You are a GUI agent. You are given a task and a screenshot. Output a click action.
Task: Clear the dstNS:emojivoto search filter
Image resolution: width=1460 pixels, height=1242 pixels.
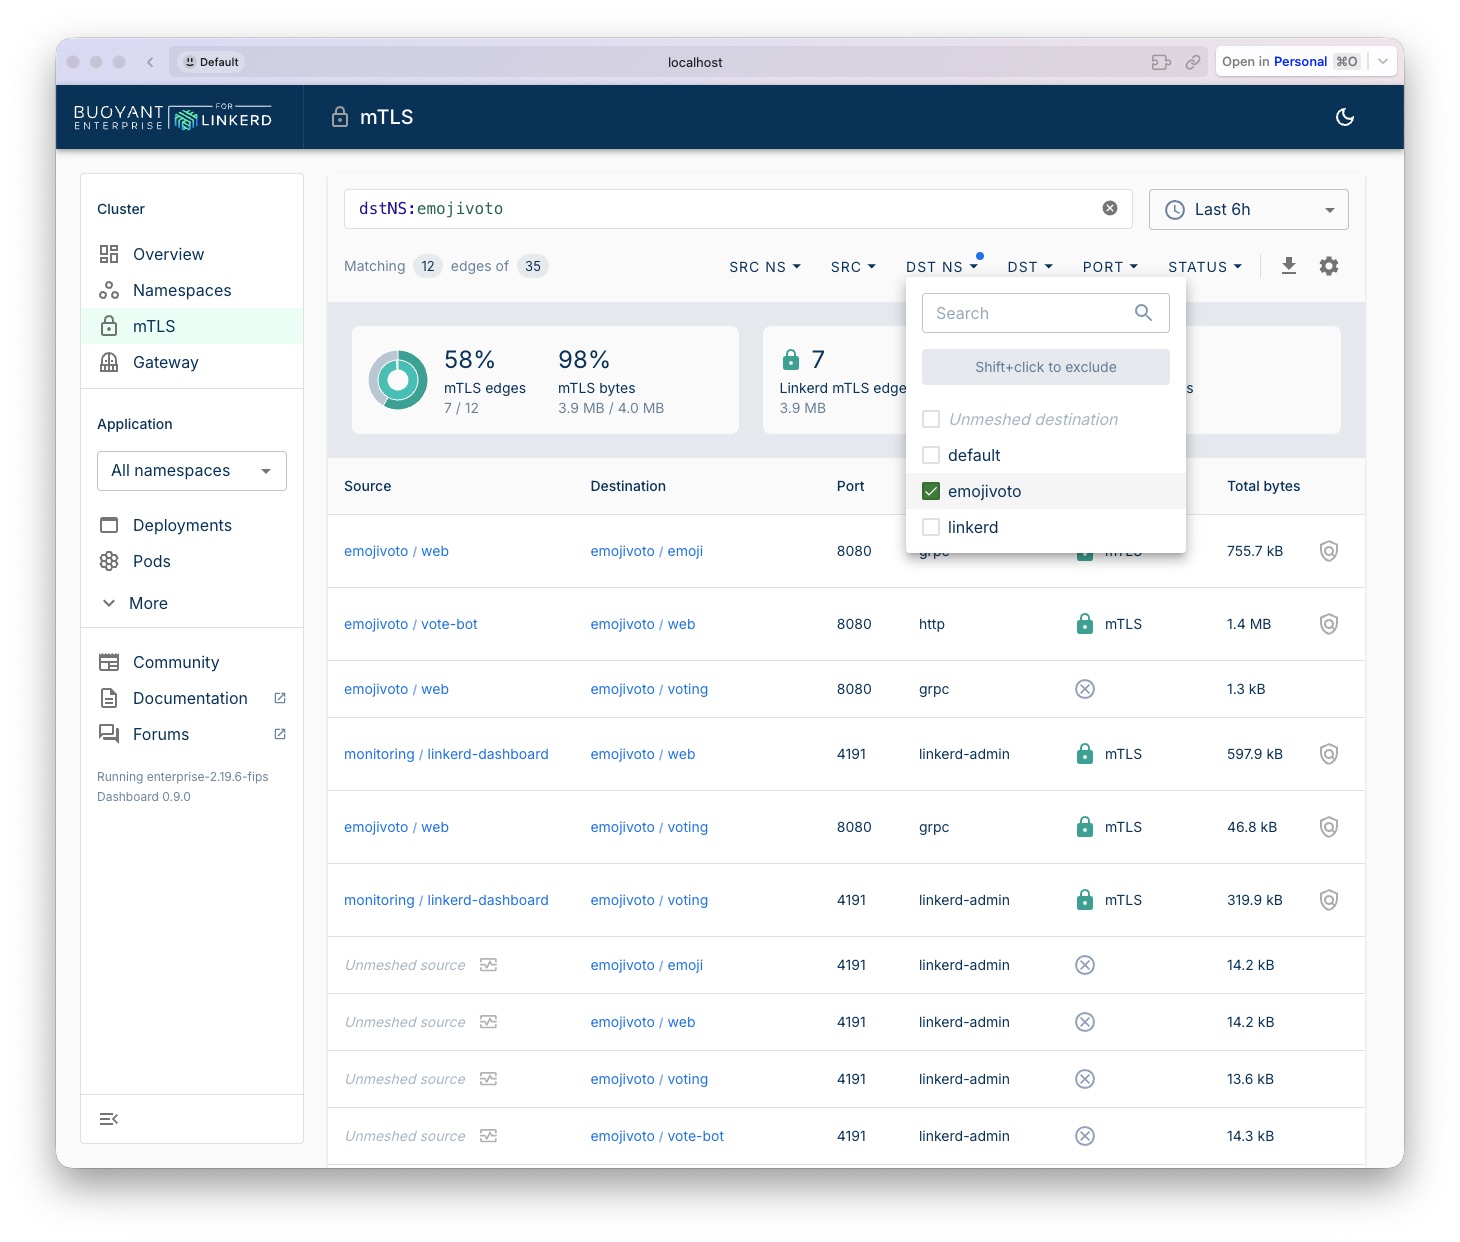coord(1109,208)
